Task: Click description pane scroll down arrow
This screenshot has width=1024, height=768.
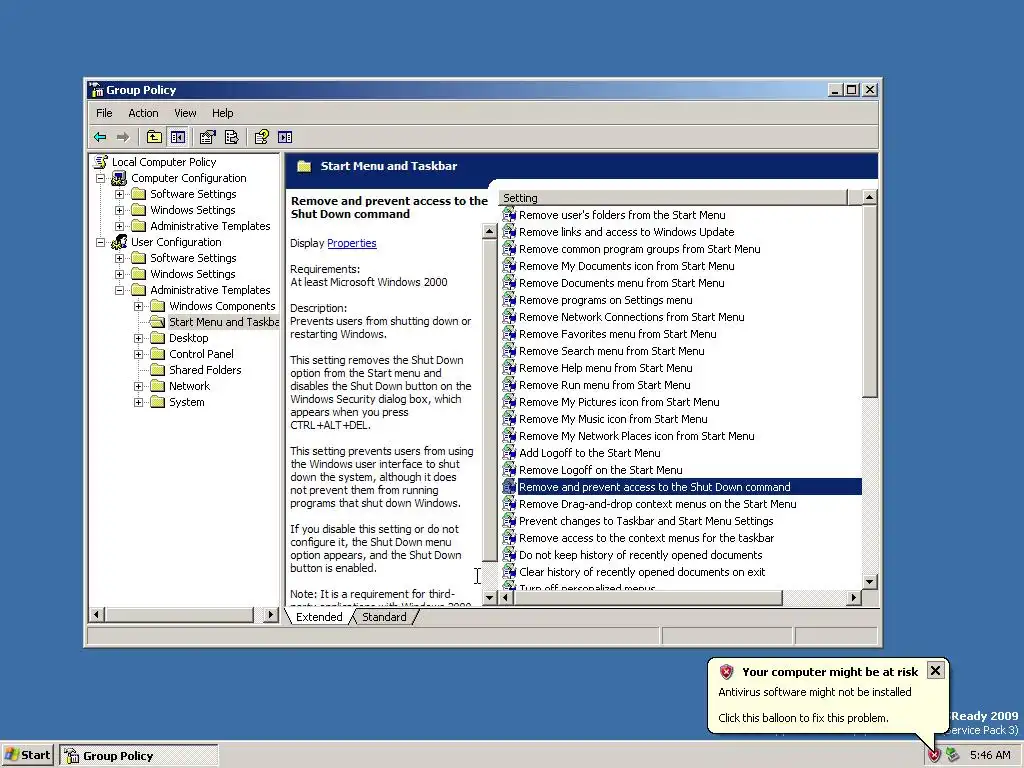Action: [489, 598]
